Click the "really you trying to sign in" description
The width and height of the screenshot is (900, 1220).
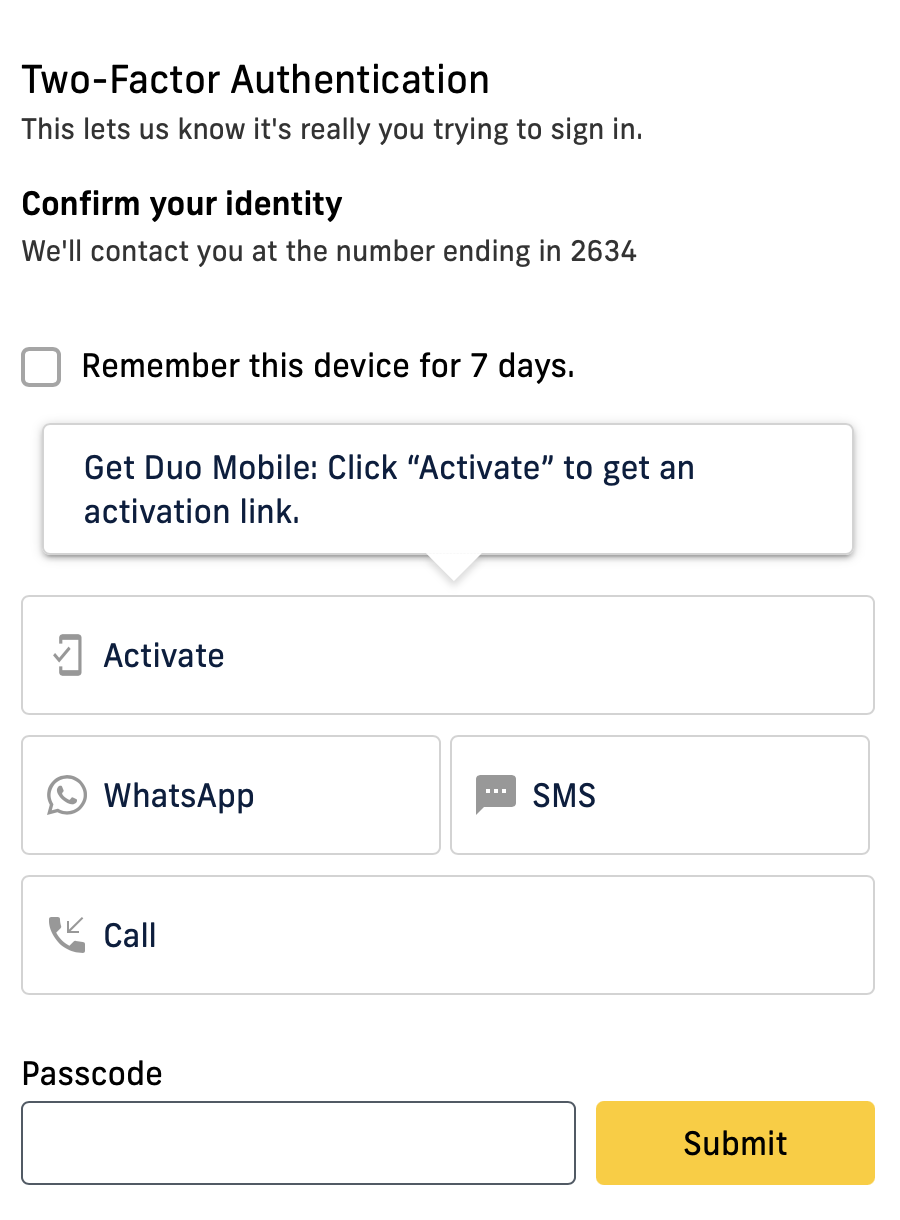(x=332, y=129)
